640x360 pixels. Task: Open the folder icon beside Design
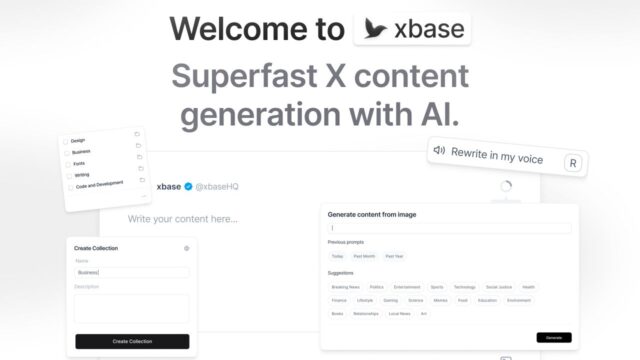pyautogui.click(x=137, y=134)
